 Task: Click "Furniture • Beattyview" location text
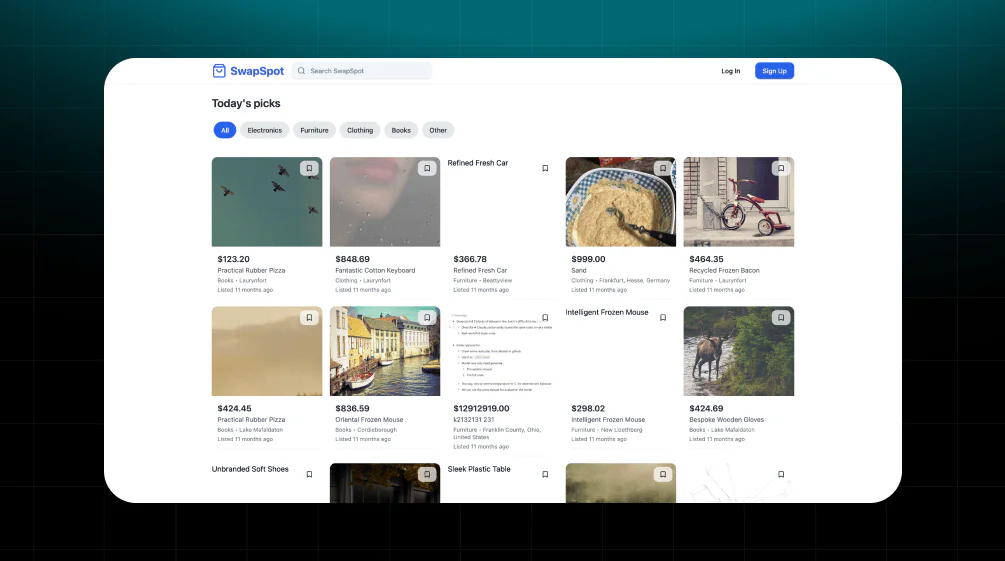coord(483,281)
